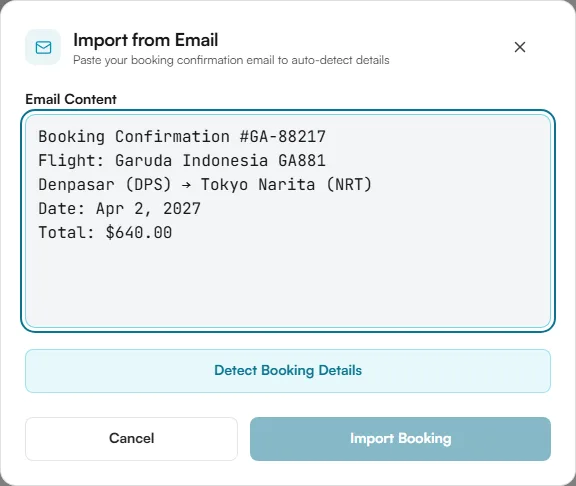Click the Email Content label
The height and width of the screenshot is (486, 576).
pyautogui.click(x=71, y=99)
